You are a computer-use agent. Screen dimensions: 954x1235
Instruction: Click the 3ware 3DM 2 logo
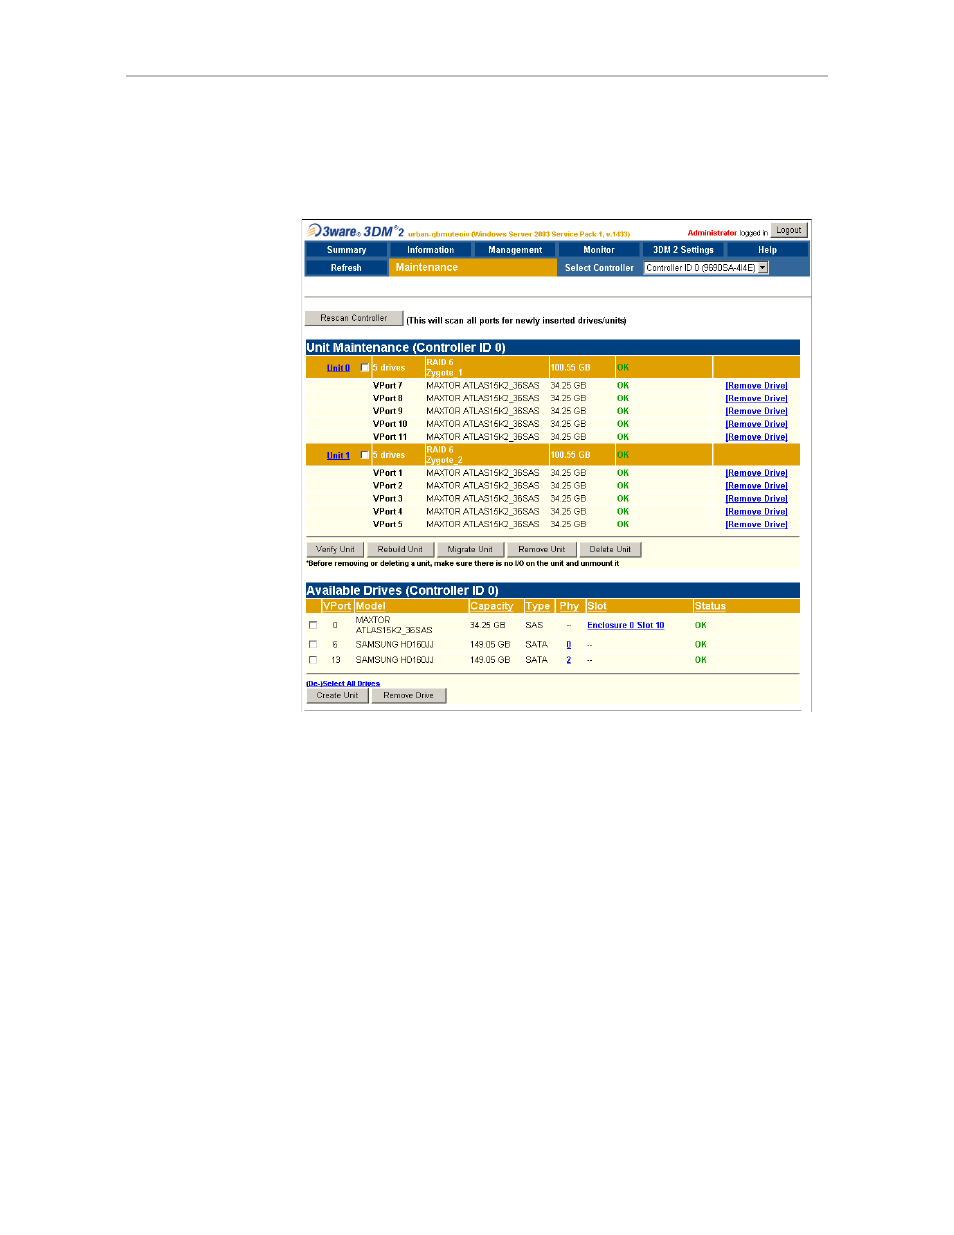[x=356, y=231]
